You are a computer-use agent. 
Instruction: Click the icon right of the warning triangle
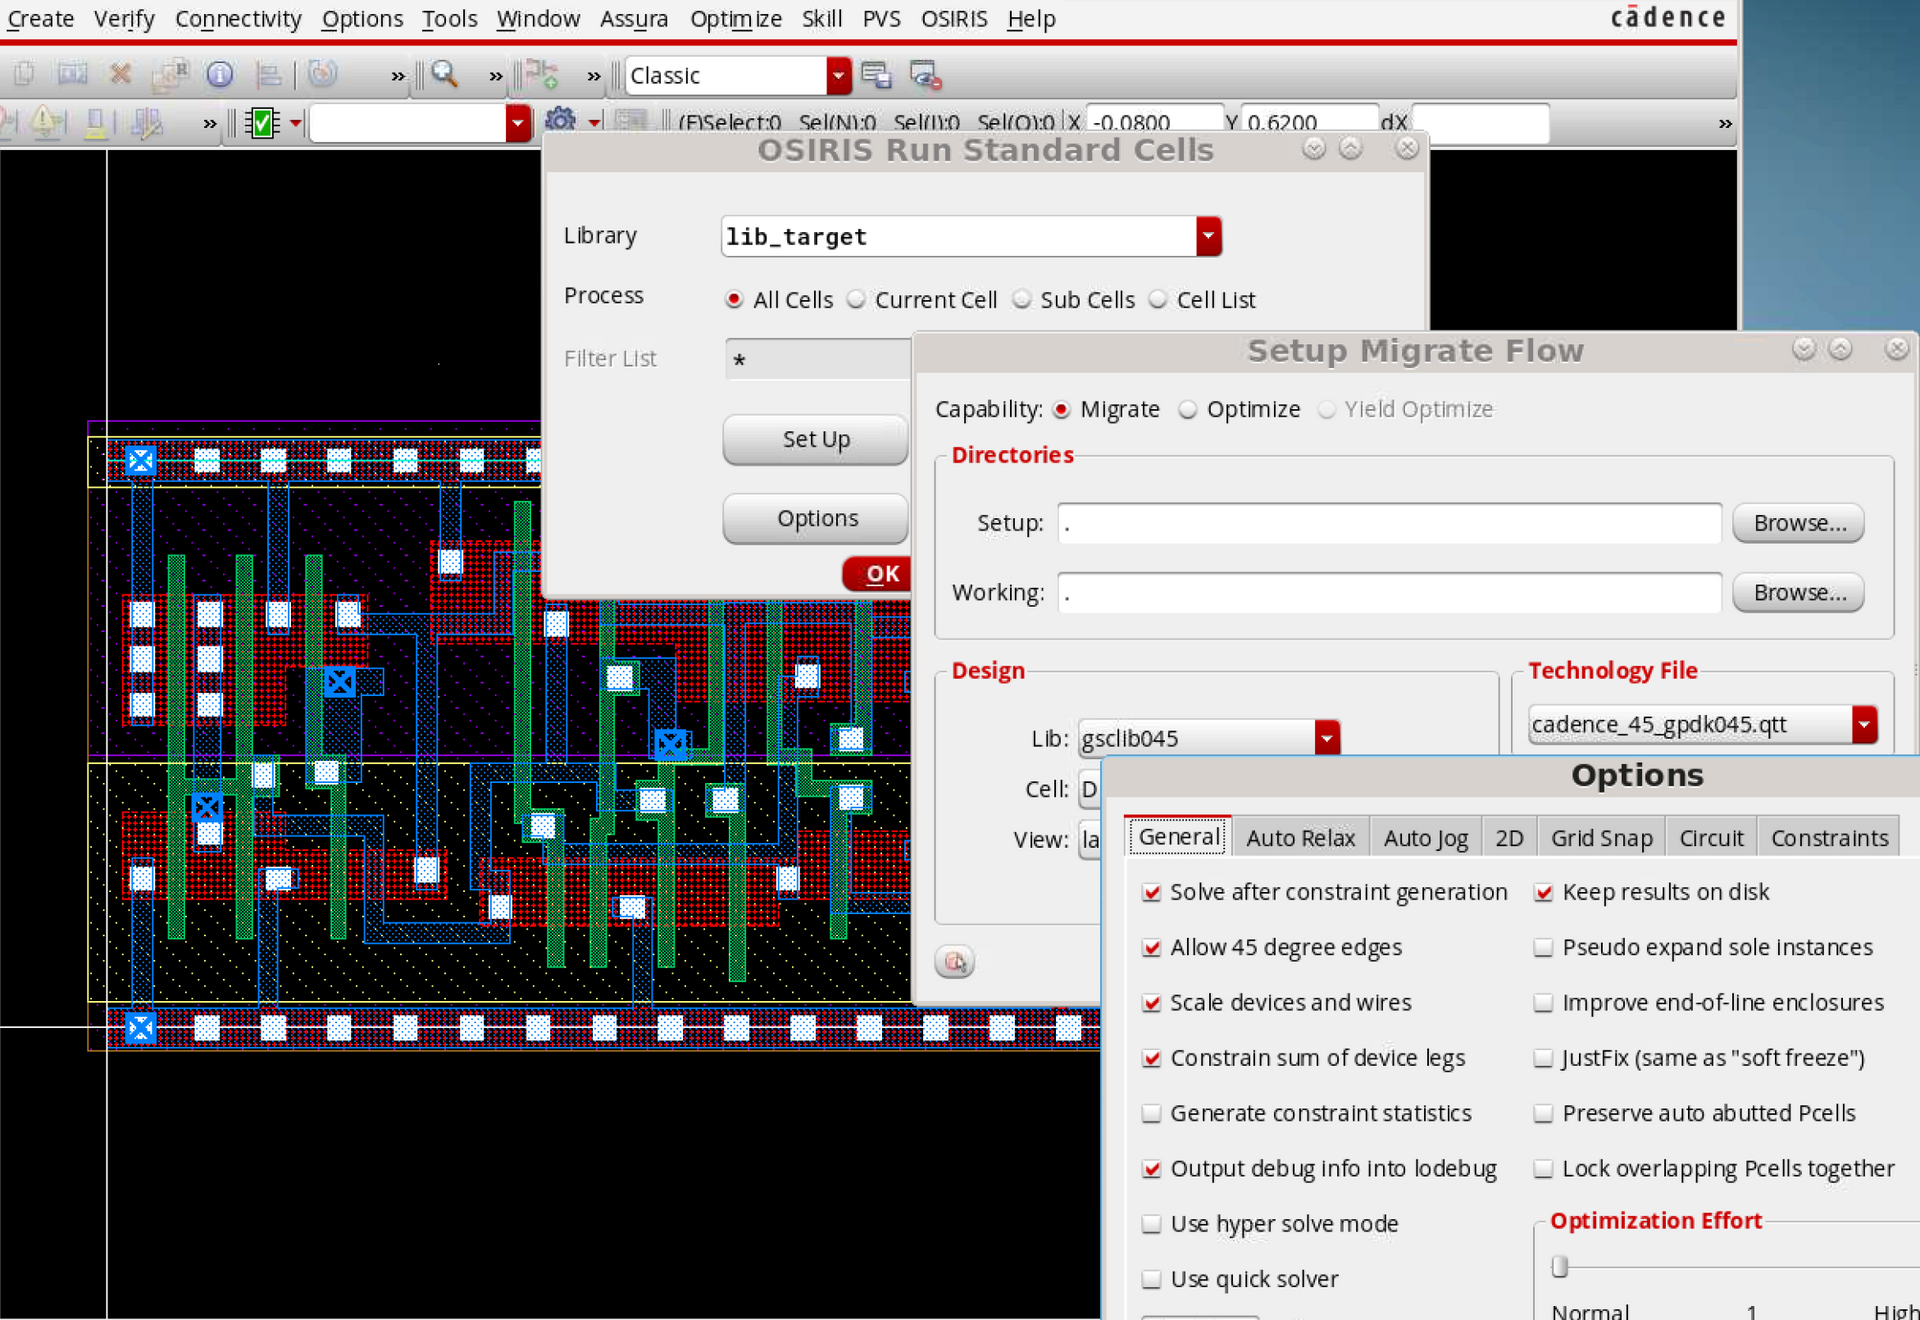96,122
